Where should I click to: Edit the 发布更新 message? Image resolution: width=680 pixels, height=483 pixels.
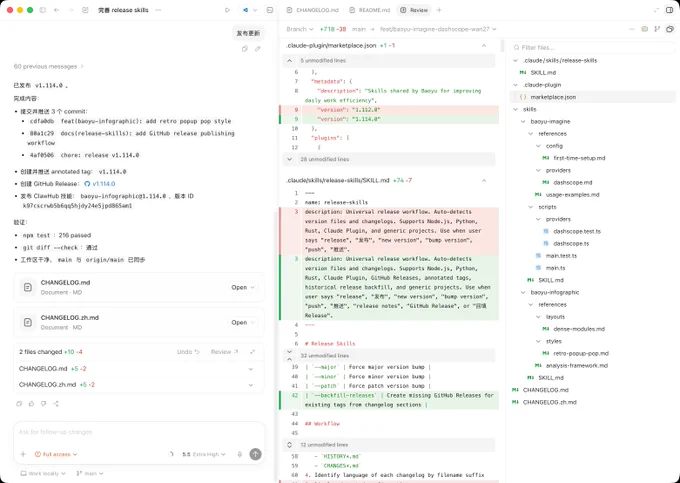258,49
